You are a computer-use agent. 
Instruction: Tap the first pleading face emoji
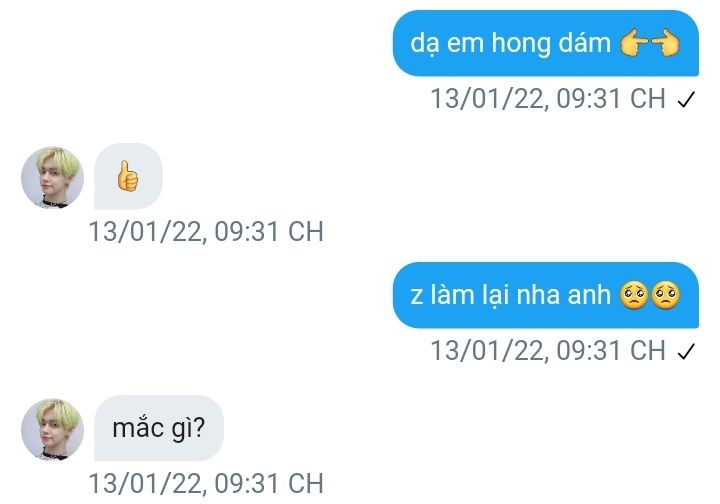(634, 295)
